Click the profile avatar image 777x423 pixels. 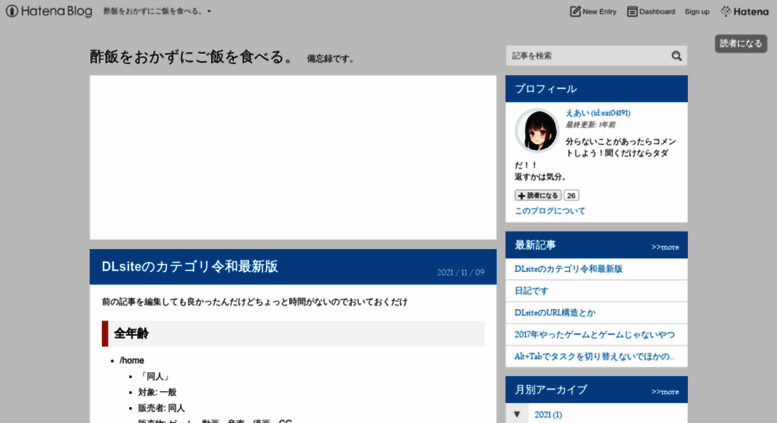[x=537, y=131]
